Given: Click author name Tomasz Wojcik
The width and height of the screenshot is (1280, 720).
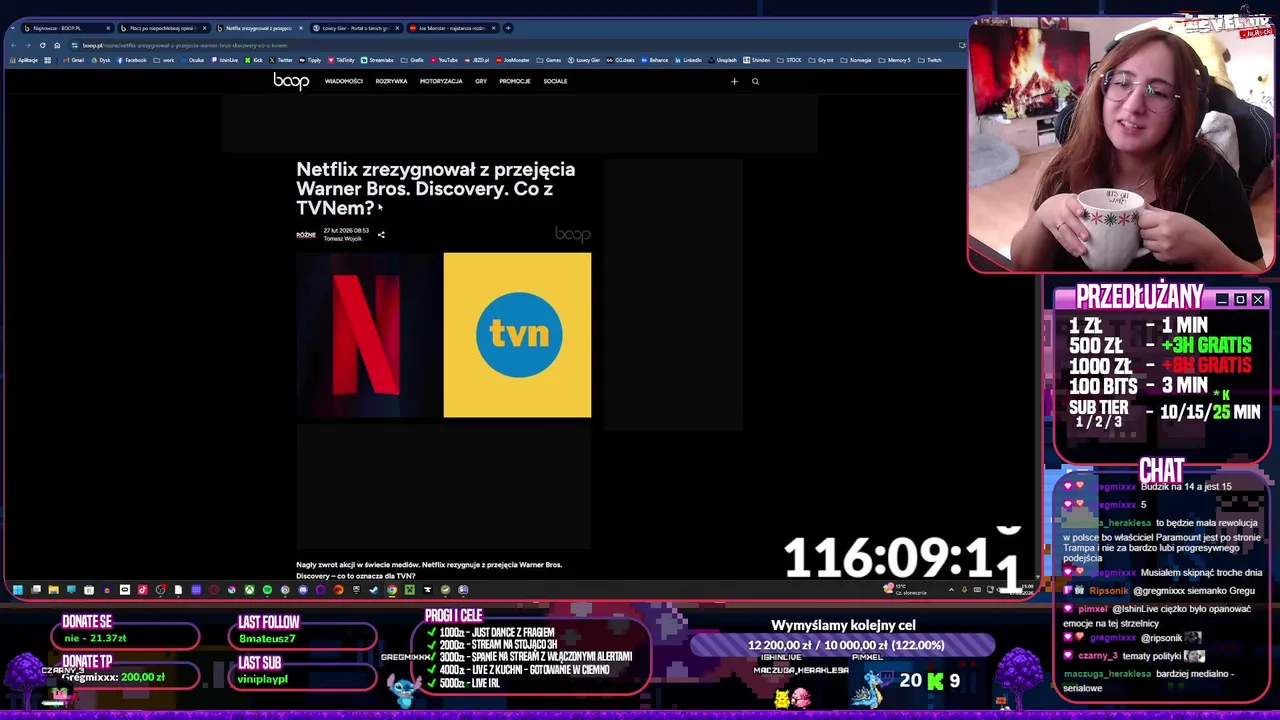Looking at the screenshot, I should point(343,239).
